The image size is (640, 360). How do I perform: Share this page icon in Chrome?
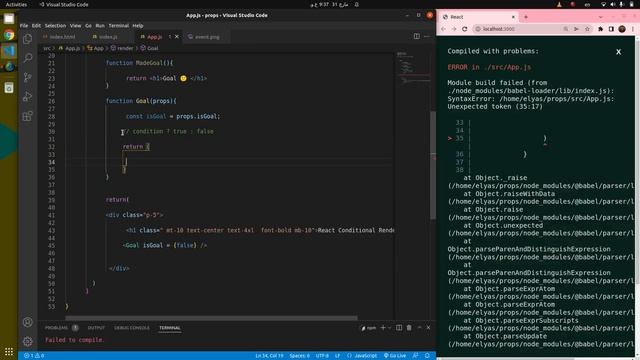click(x=576, y=29)
